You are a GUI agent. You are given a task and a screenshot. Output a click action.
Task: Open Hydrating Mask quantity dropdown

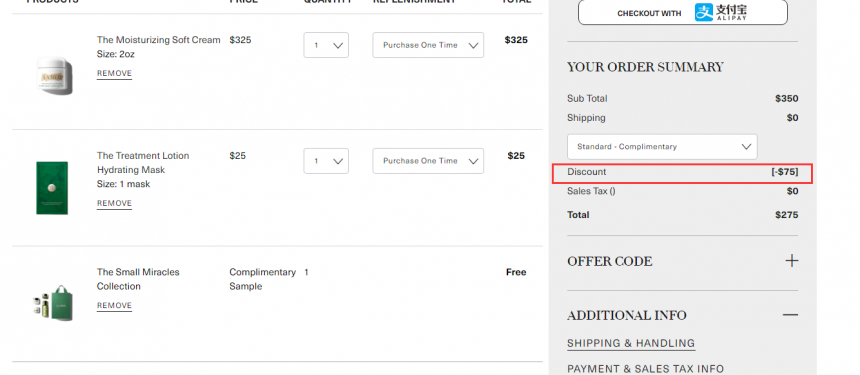(x=326, y=161)
